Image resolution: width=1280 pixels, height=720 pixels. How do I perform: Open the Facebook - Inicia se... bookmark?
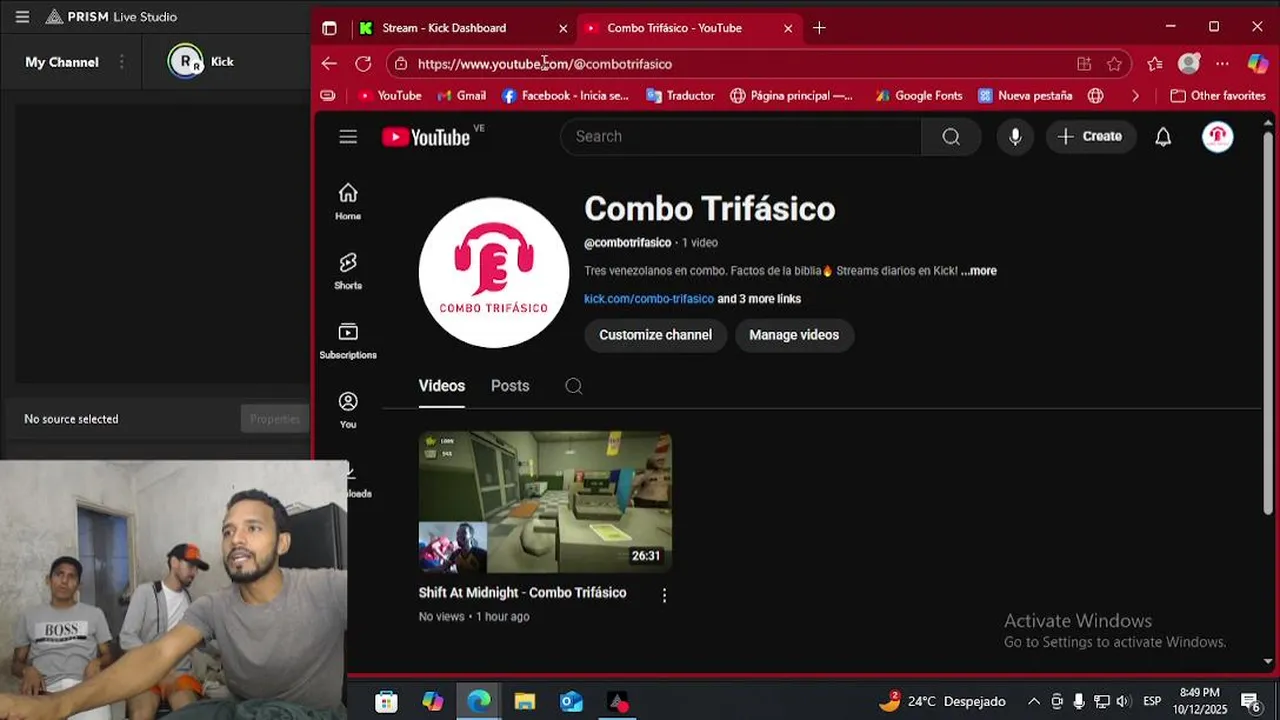(x=565, y=96)
